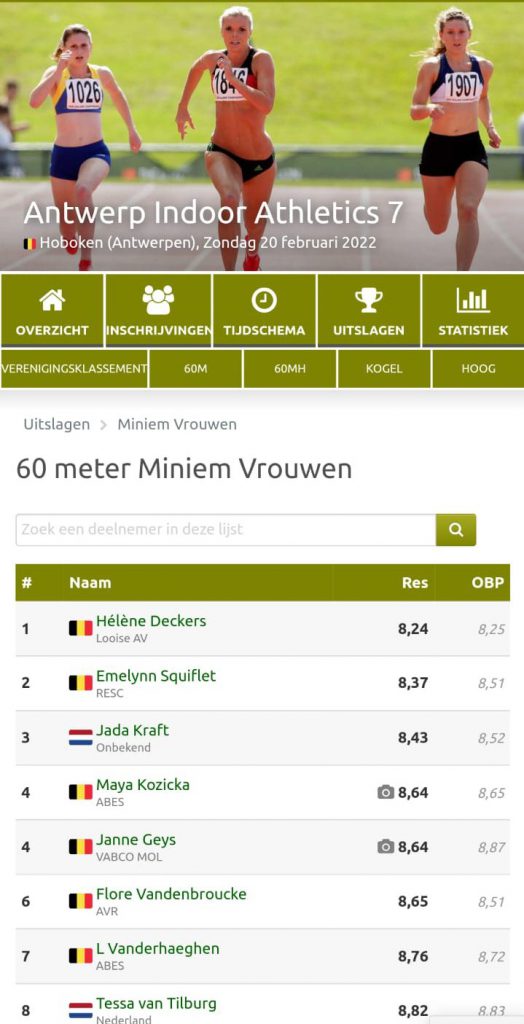This screenshot has width=524, height=1024.
Task: Select the 60M tab
Action: click(195, 368)
